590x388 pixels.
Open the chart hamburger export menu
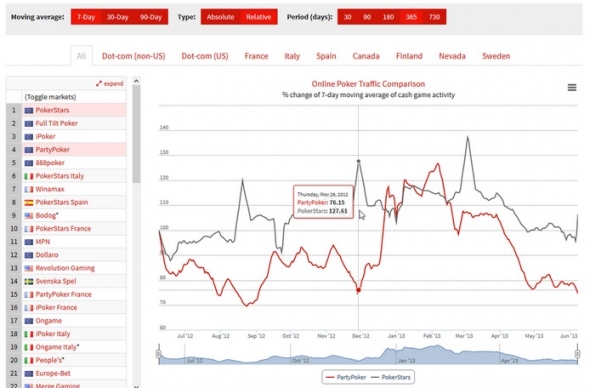(572, 87)
